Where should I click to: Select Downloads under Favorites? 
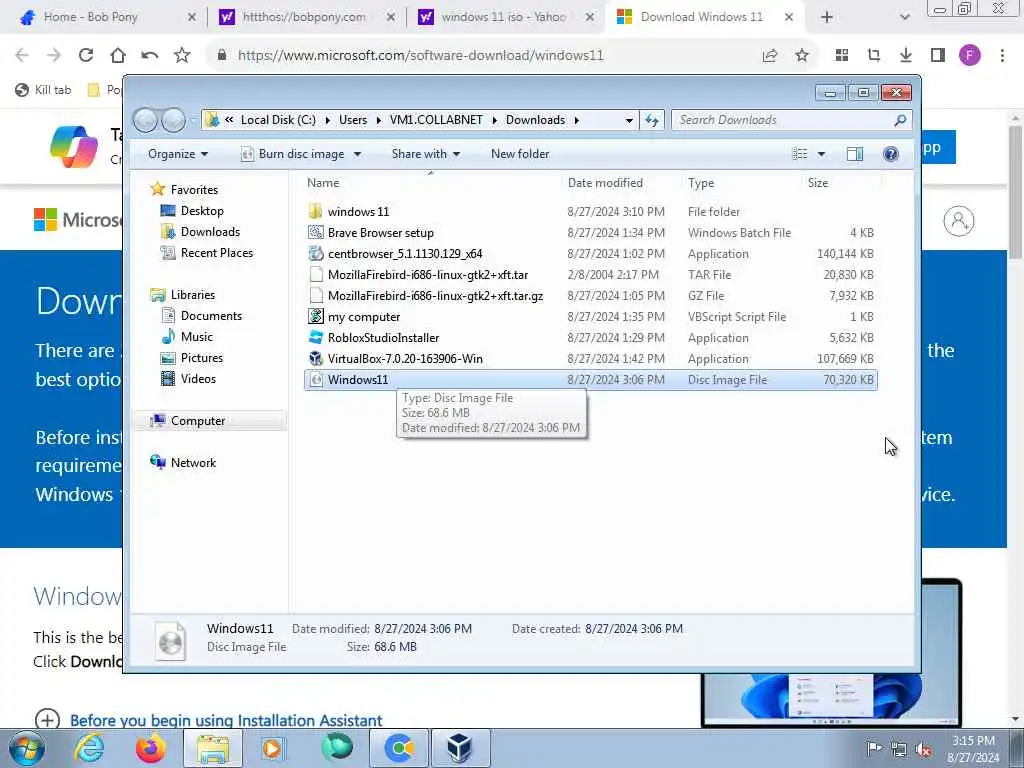coord(210,232)
